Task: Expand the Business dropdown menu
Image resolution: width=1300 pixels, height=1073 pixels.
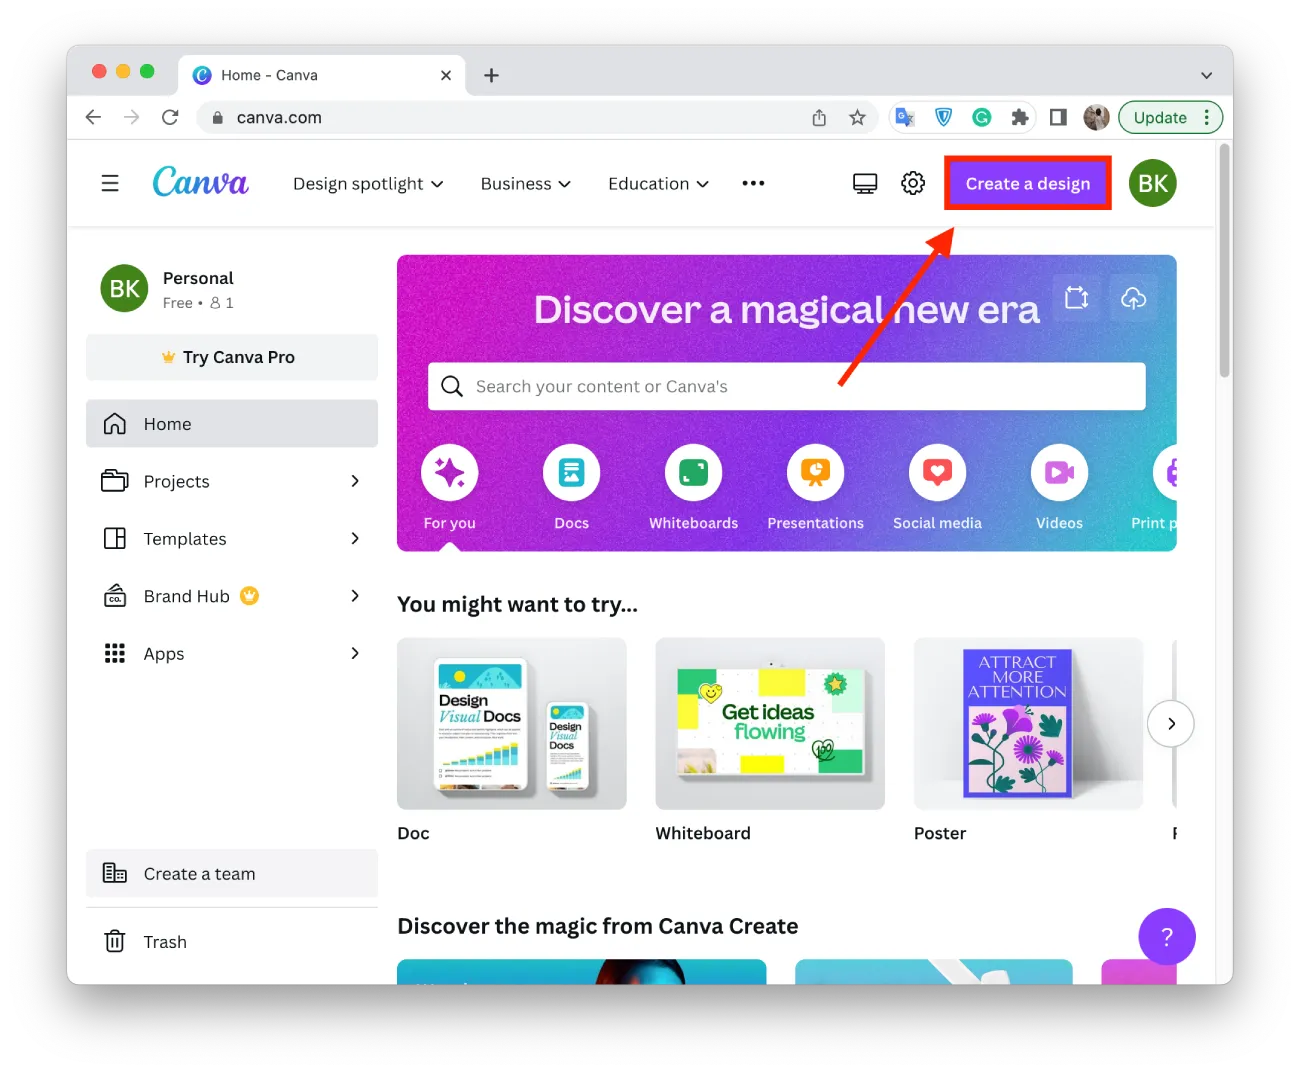Action: point(526,183)
